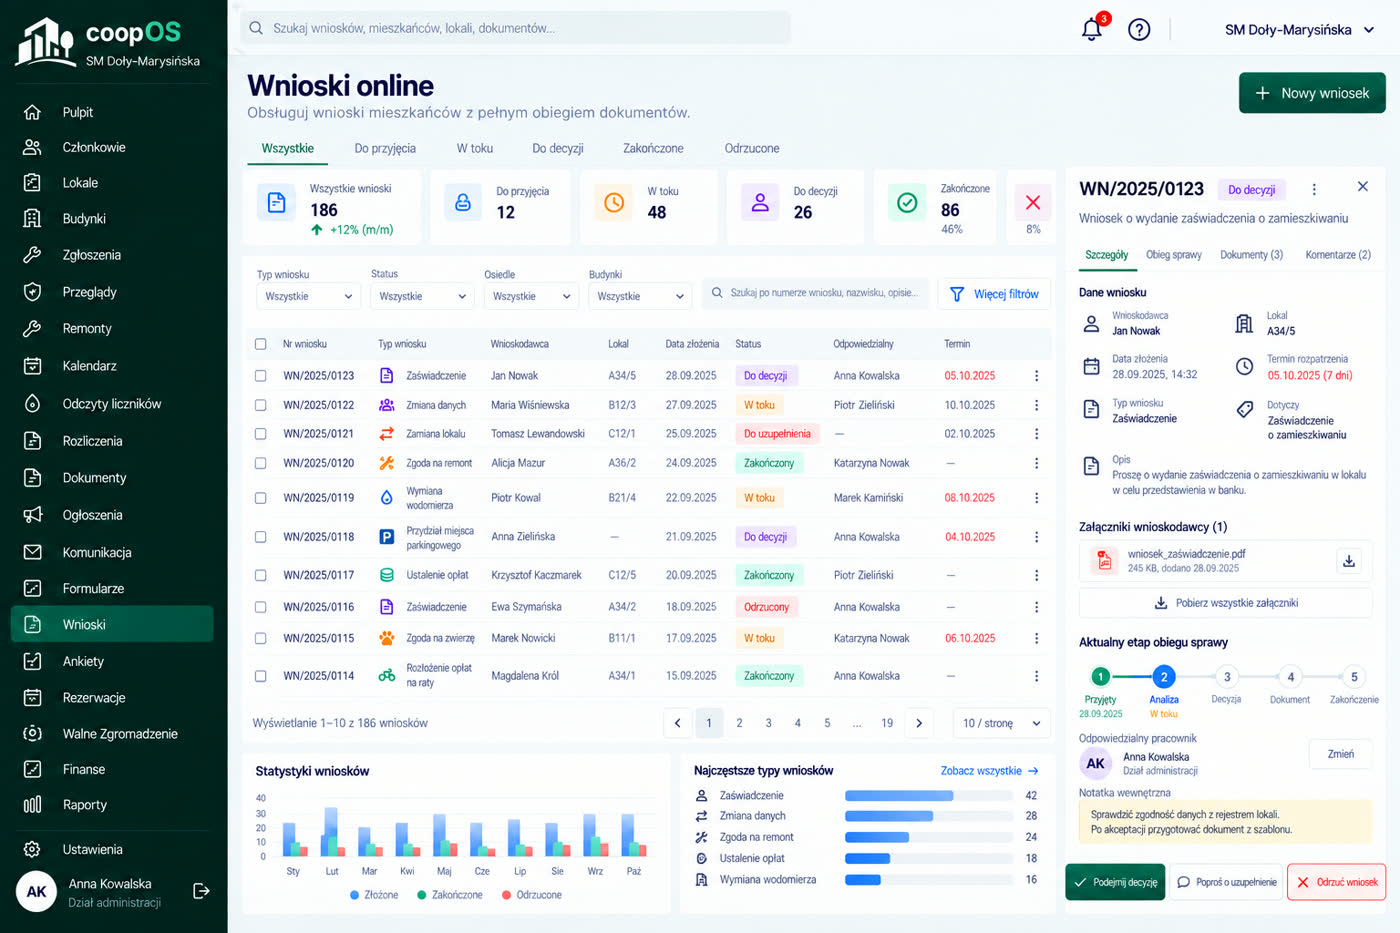This screenshot has width=1400, height=933.
Task: Click the Decyzja step 3 in workflow progress
Action: click(1227, 677)
